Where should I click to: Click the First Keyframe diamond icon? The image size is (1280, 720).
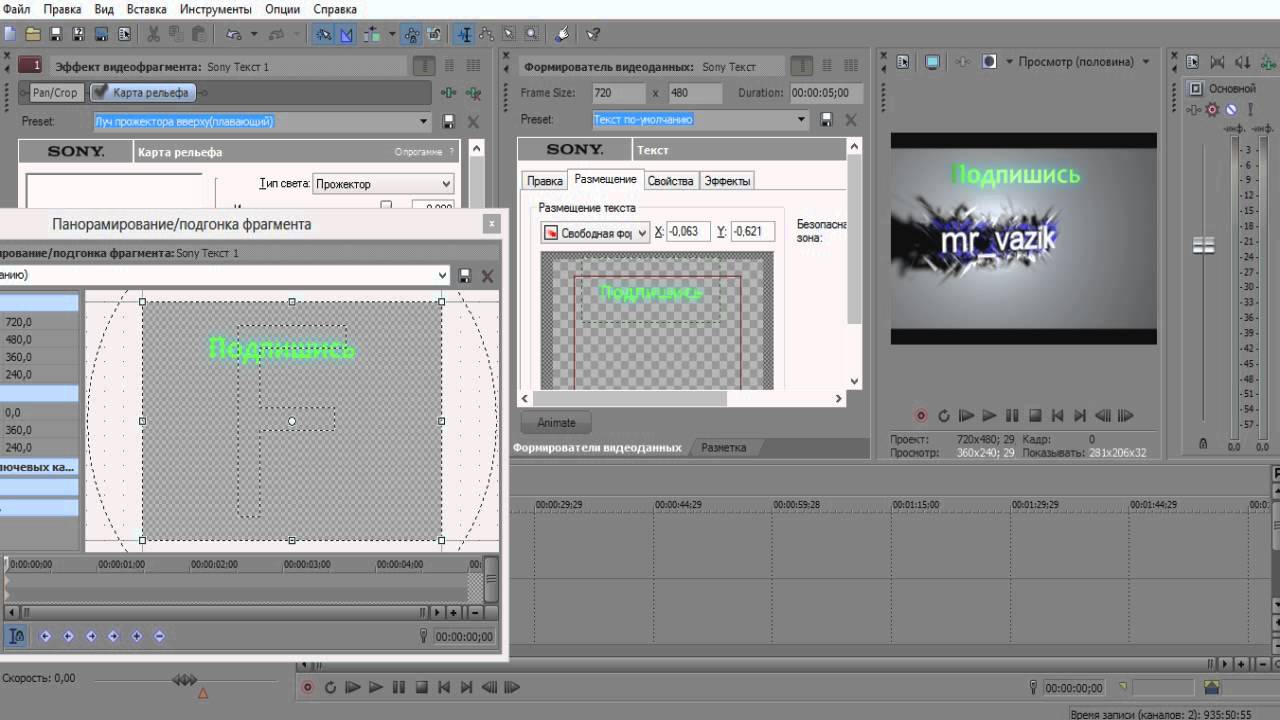point(45,636)
